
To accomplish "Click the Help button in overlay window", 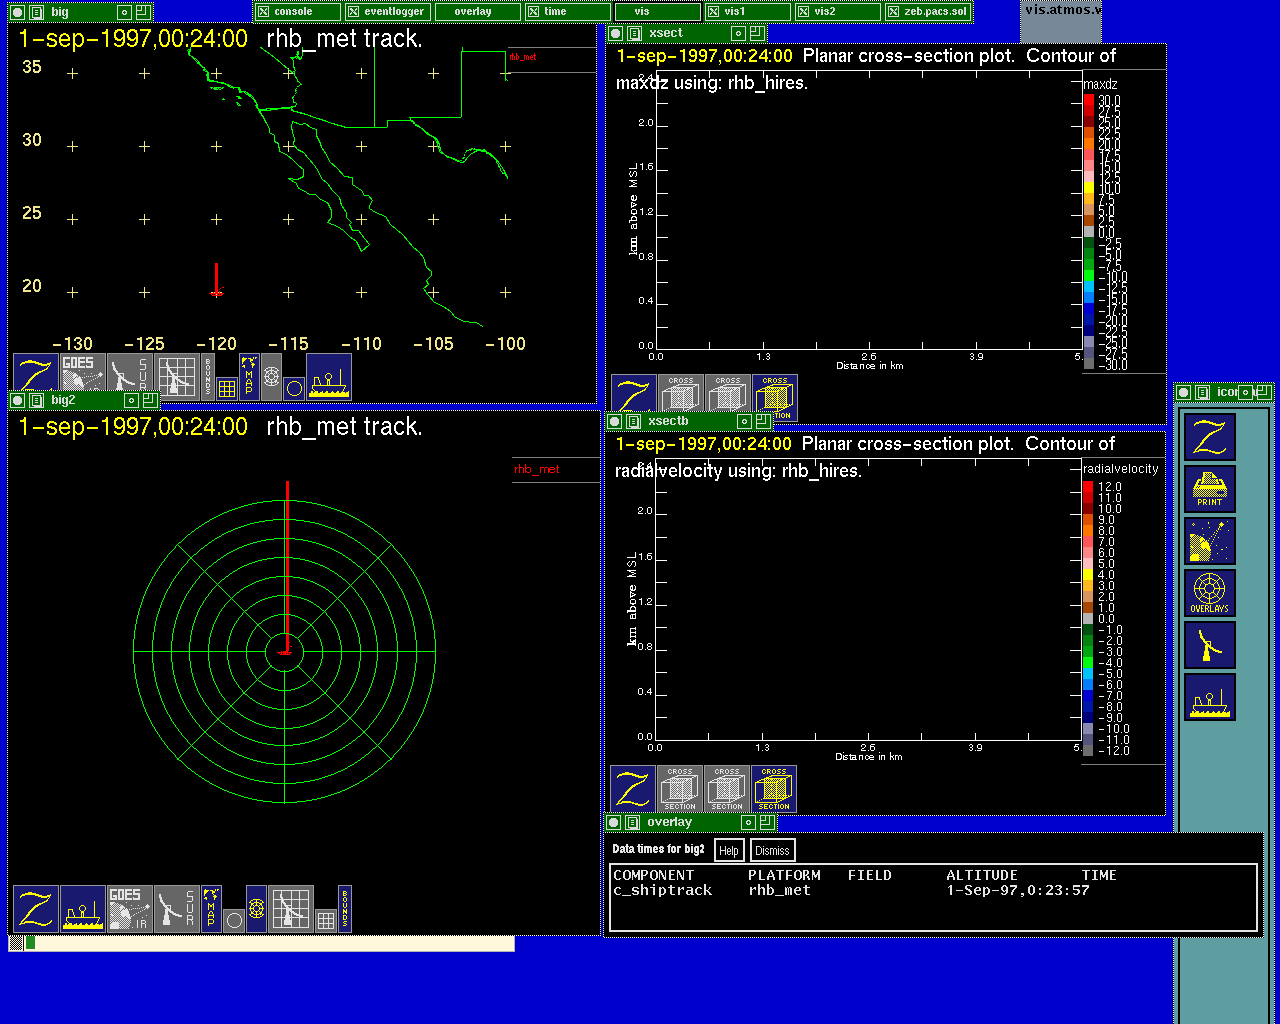I will (x=729, y=851).
